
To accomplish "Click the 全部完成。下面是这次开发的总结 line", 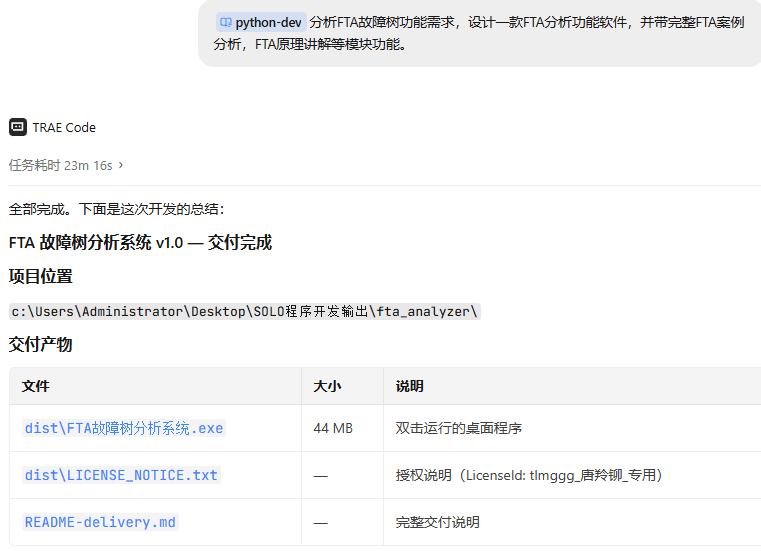I will tap(116, 209).
